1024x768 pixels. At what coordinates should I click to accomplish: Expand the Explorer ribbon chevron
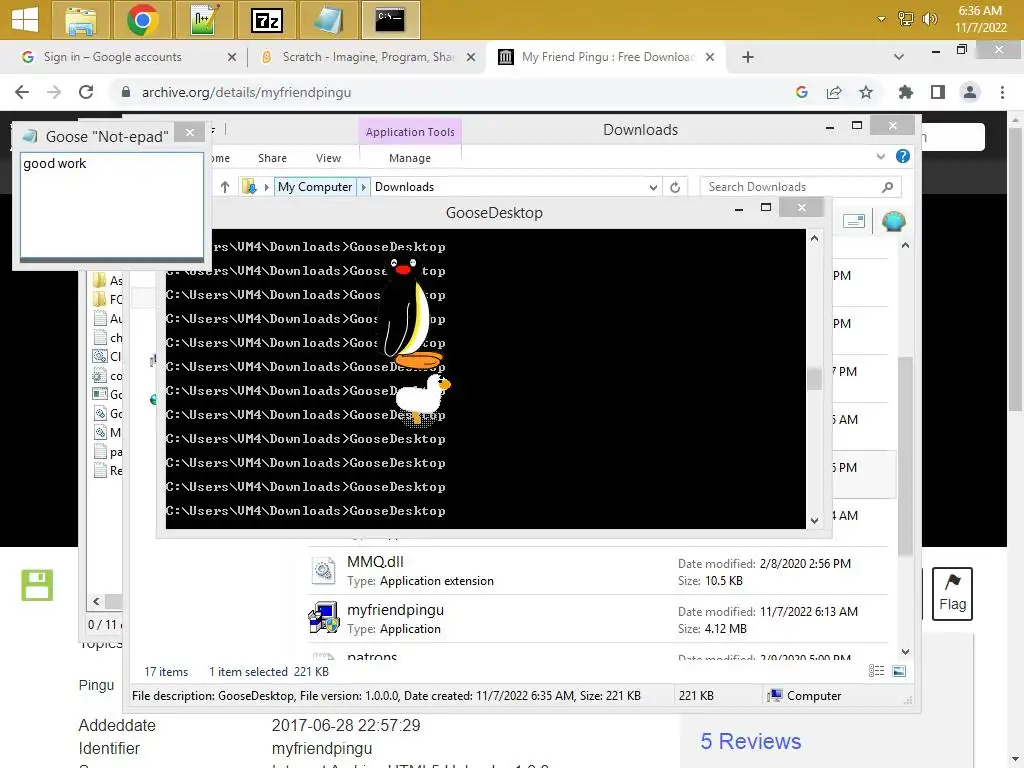tap(880, 157)
